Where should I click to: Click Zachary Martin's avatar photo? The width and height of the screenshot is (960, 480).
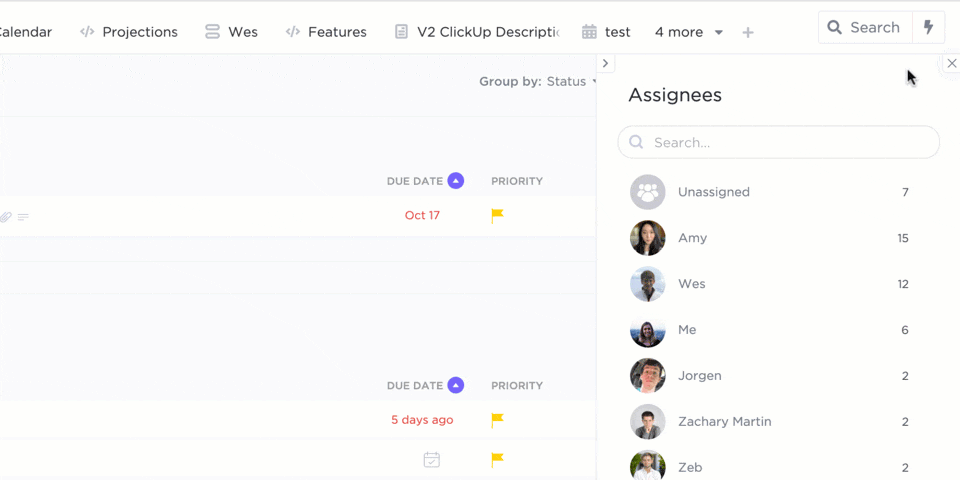coord(648,422)
